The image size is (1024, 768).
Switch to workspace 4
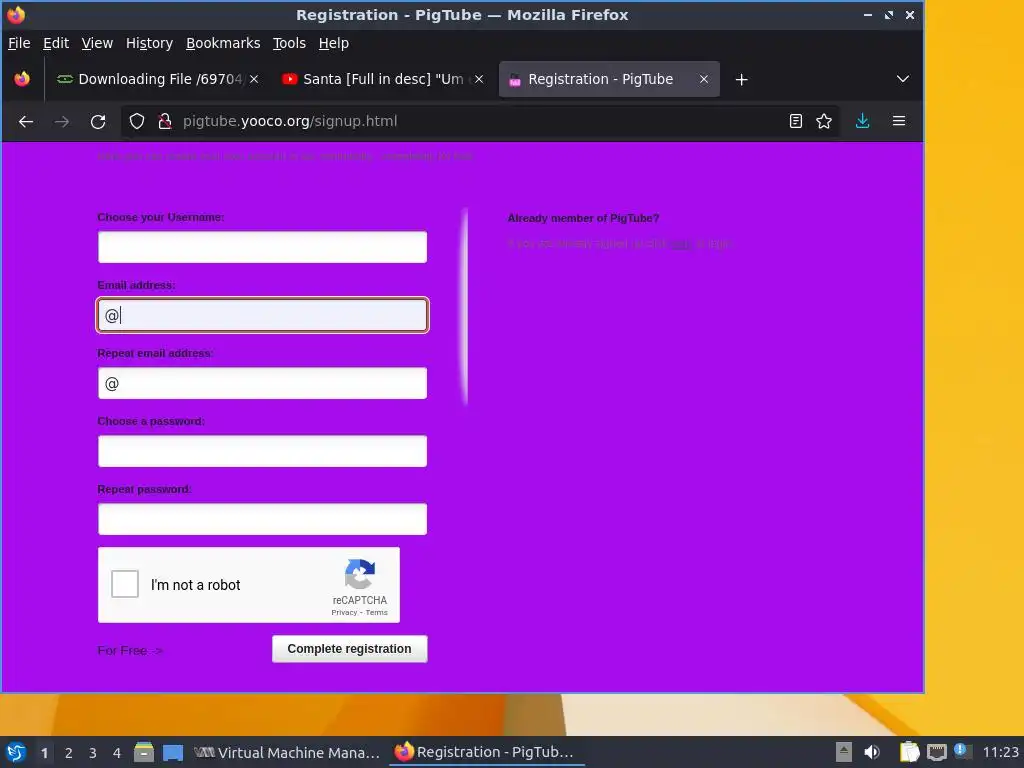click(x=117, y=753)
